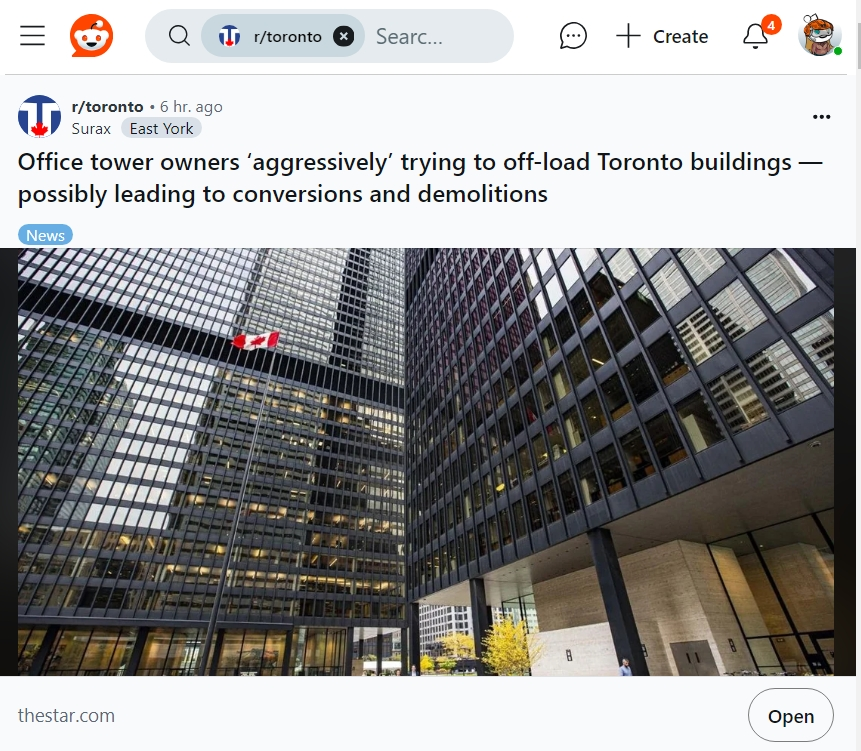This screenshot has width=861, height=751.
Task: Click the Open article button
Action: click(791, 716)
